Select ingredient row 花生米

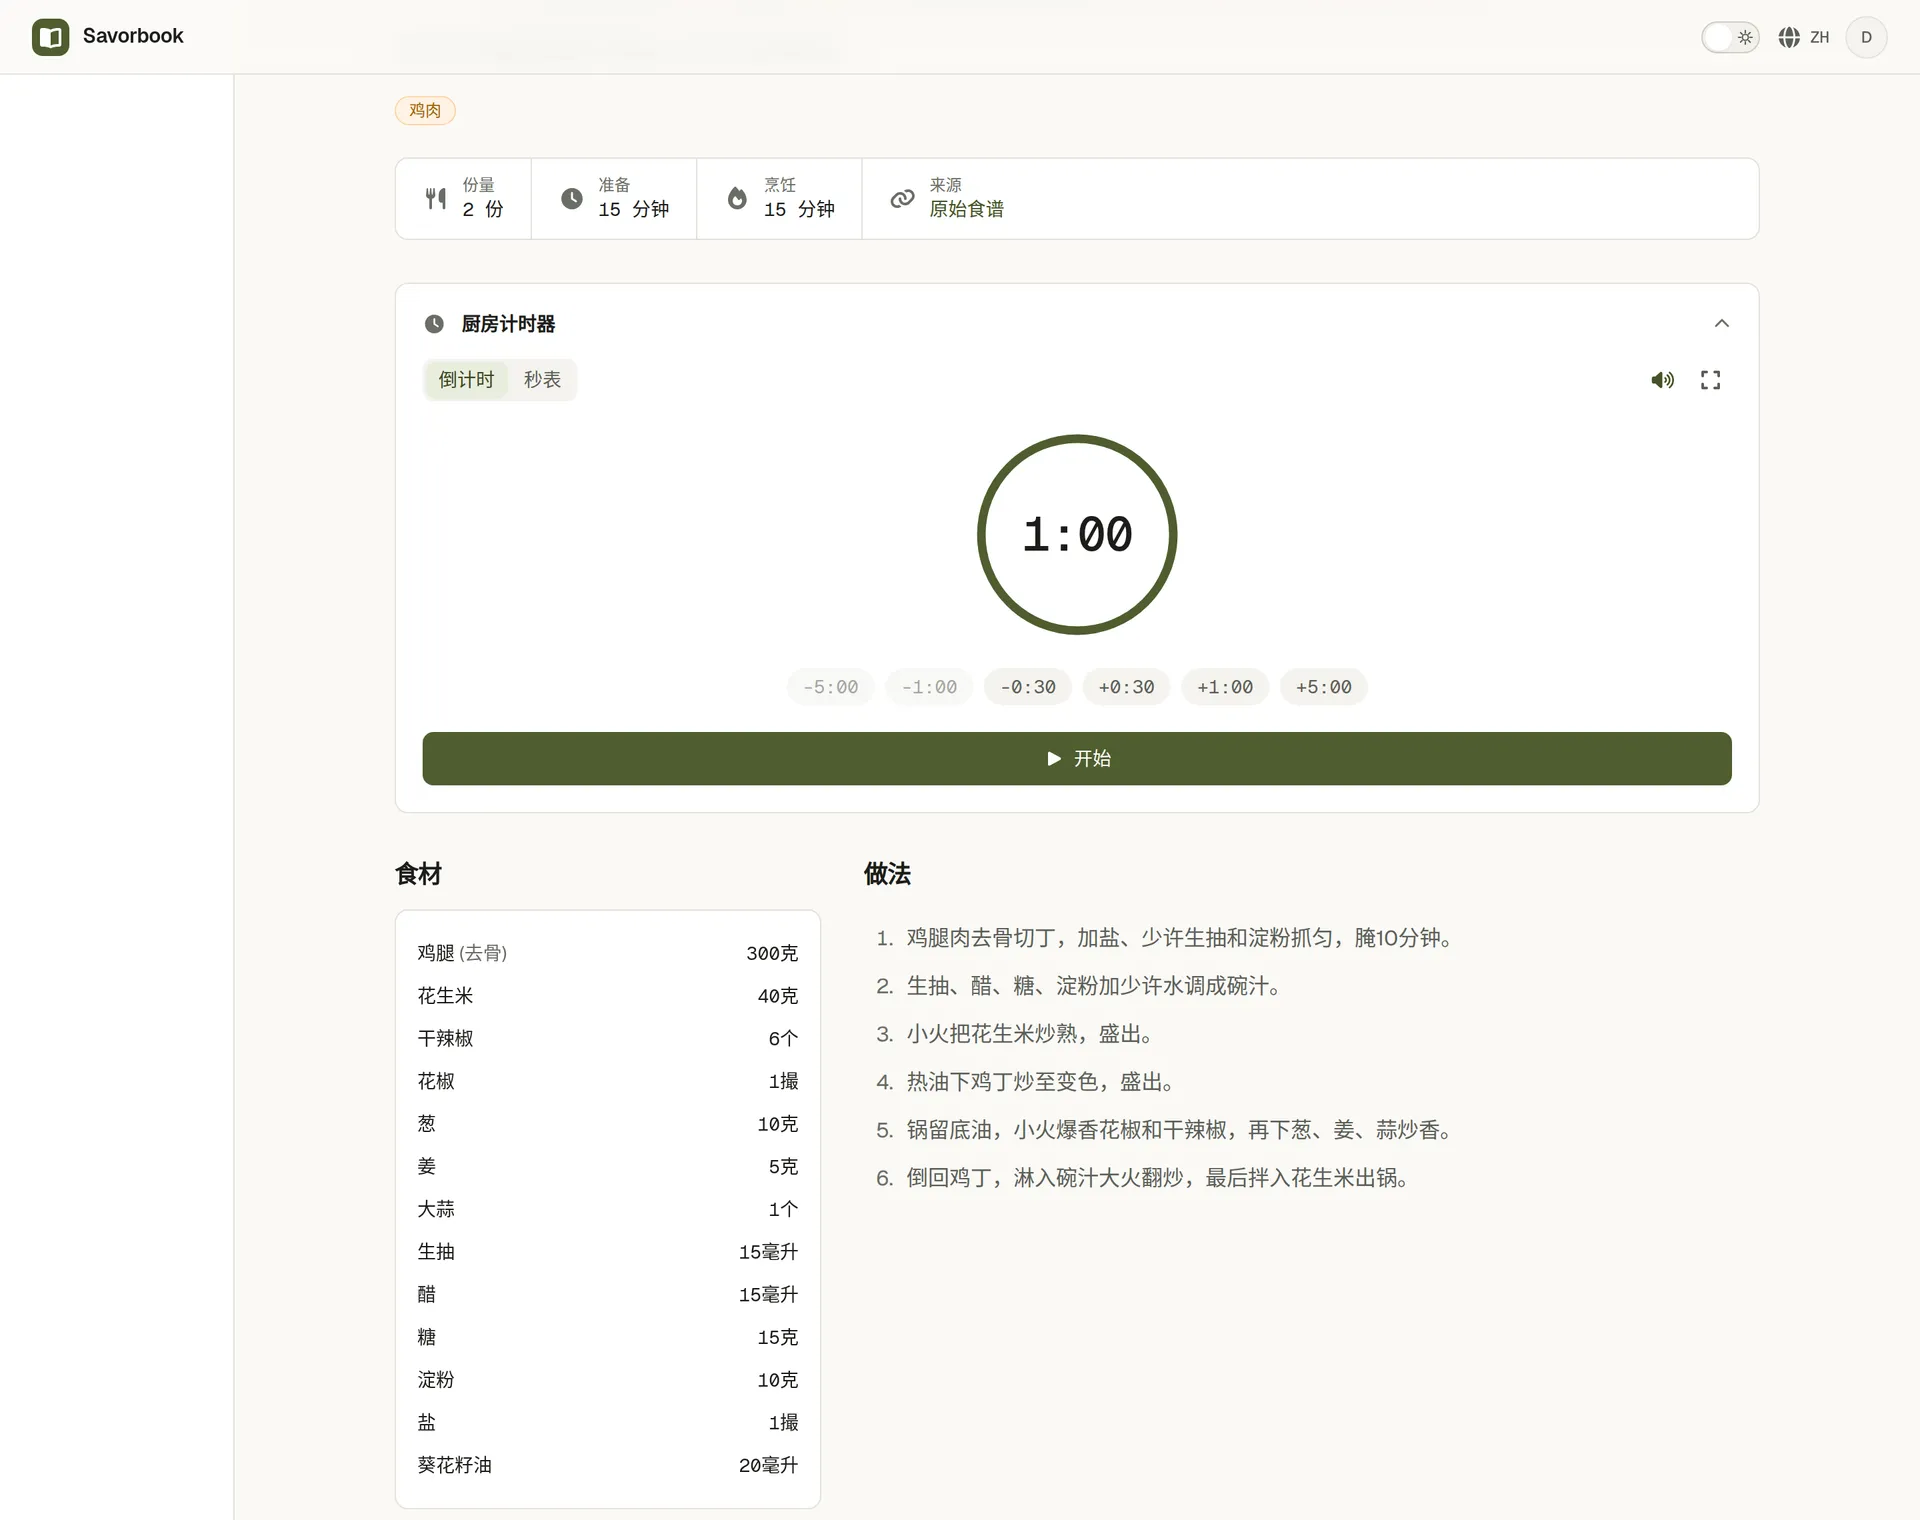(608, 996)
